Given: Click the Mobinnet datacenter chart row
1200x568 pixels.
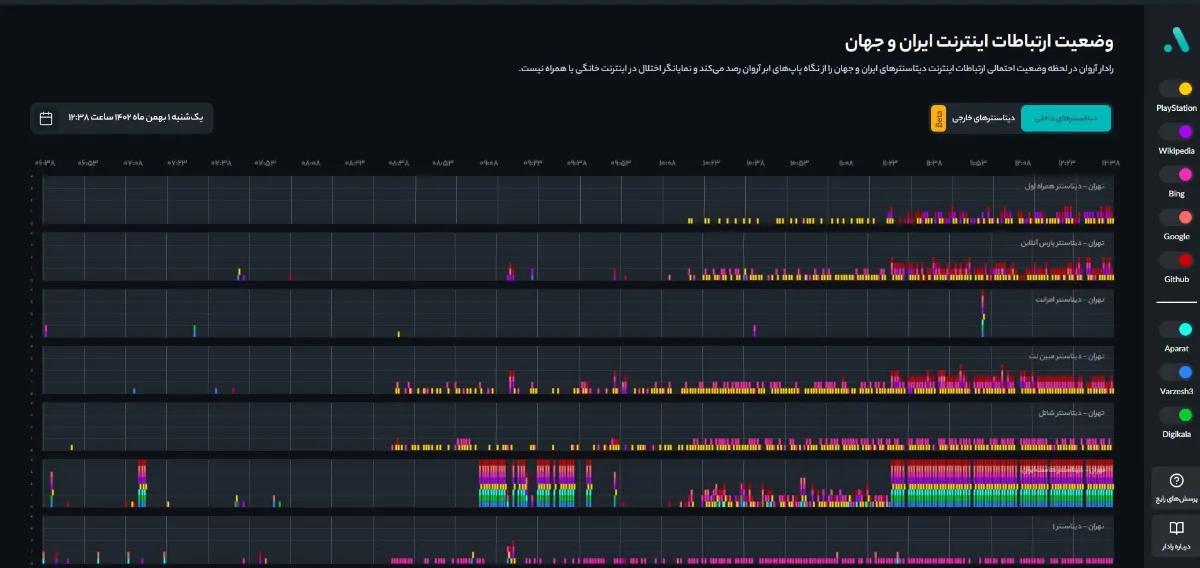Looking at the screenshot, I should (580, 370).
